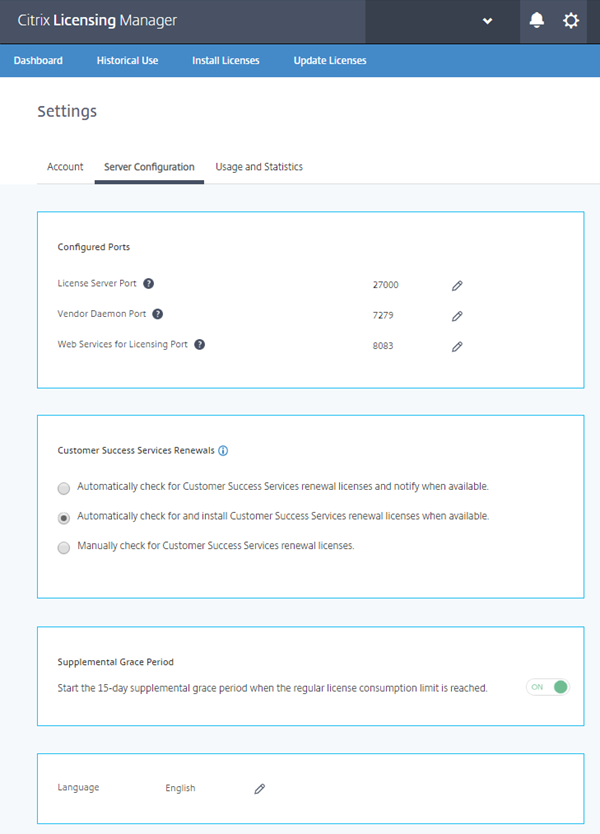This screenshot has width=600, height=834.
Task: Select automatically check and install renewals option
Action: click(x=64, y=518)
